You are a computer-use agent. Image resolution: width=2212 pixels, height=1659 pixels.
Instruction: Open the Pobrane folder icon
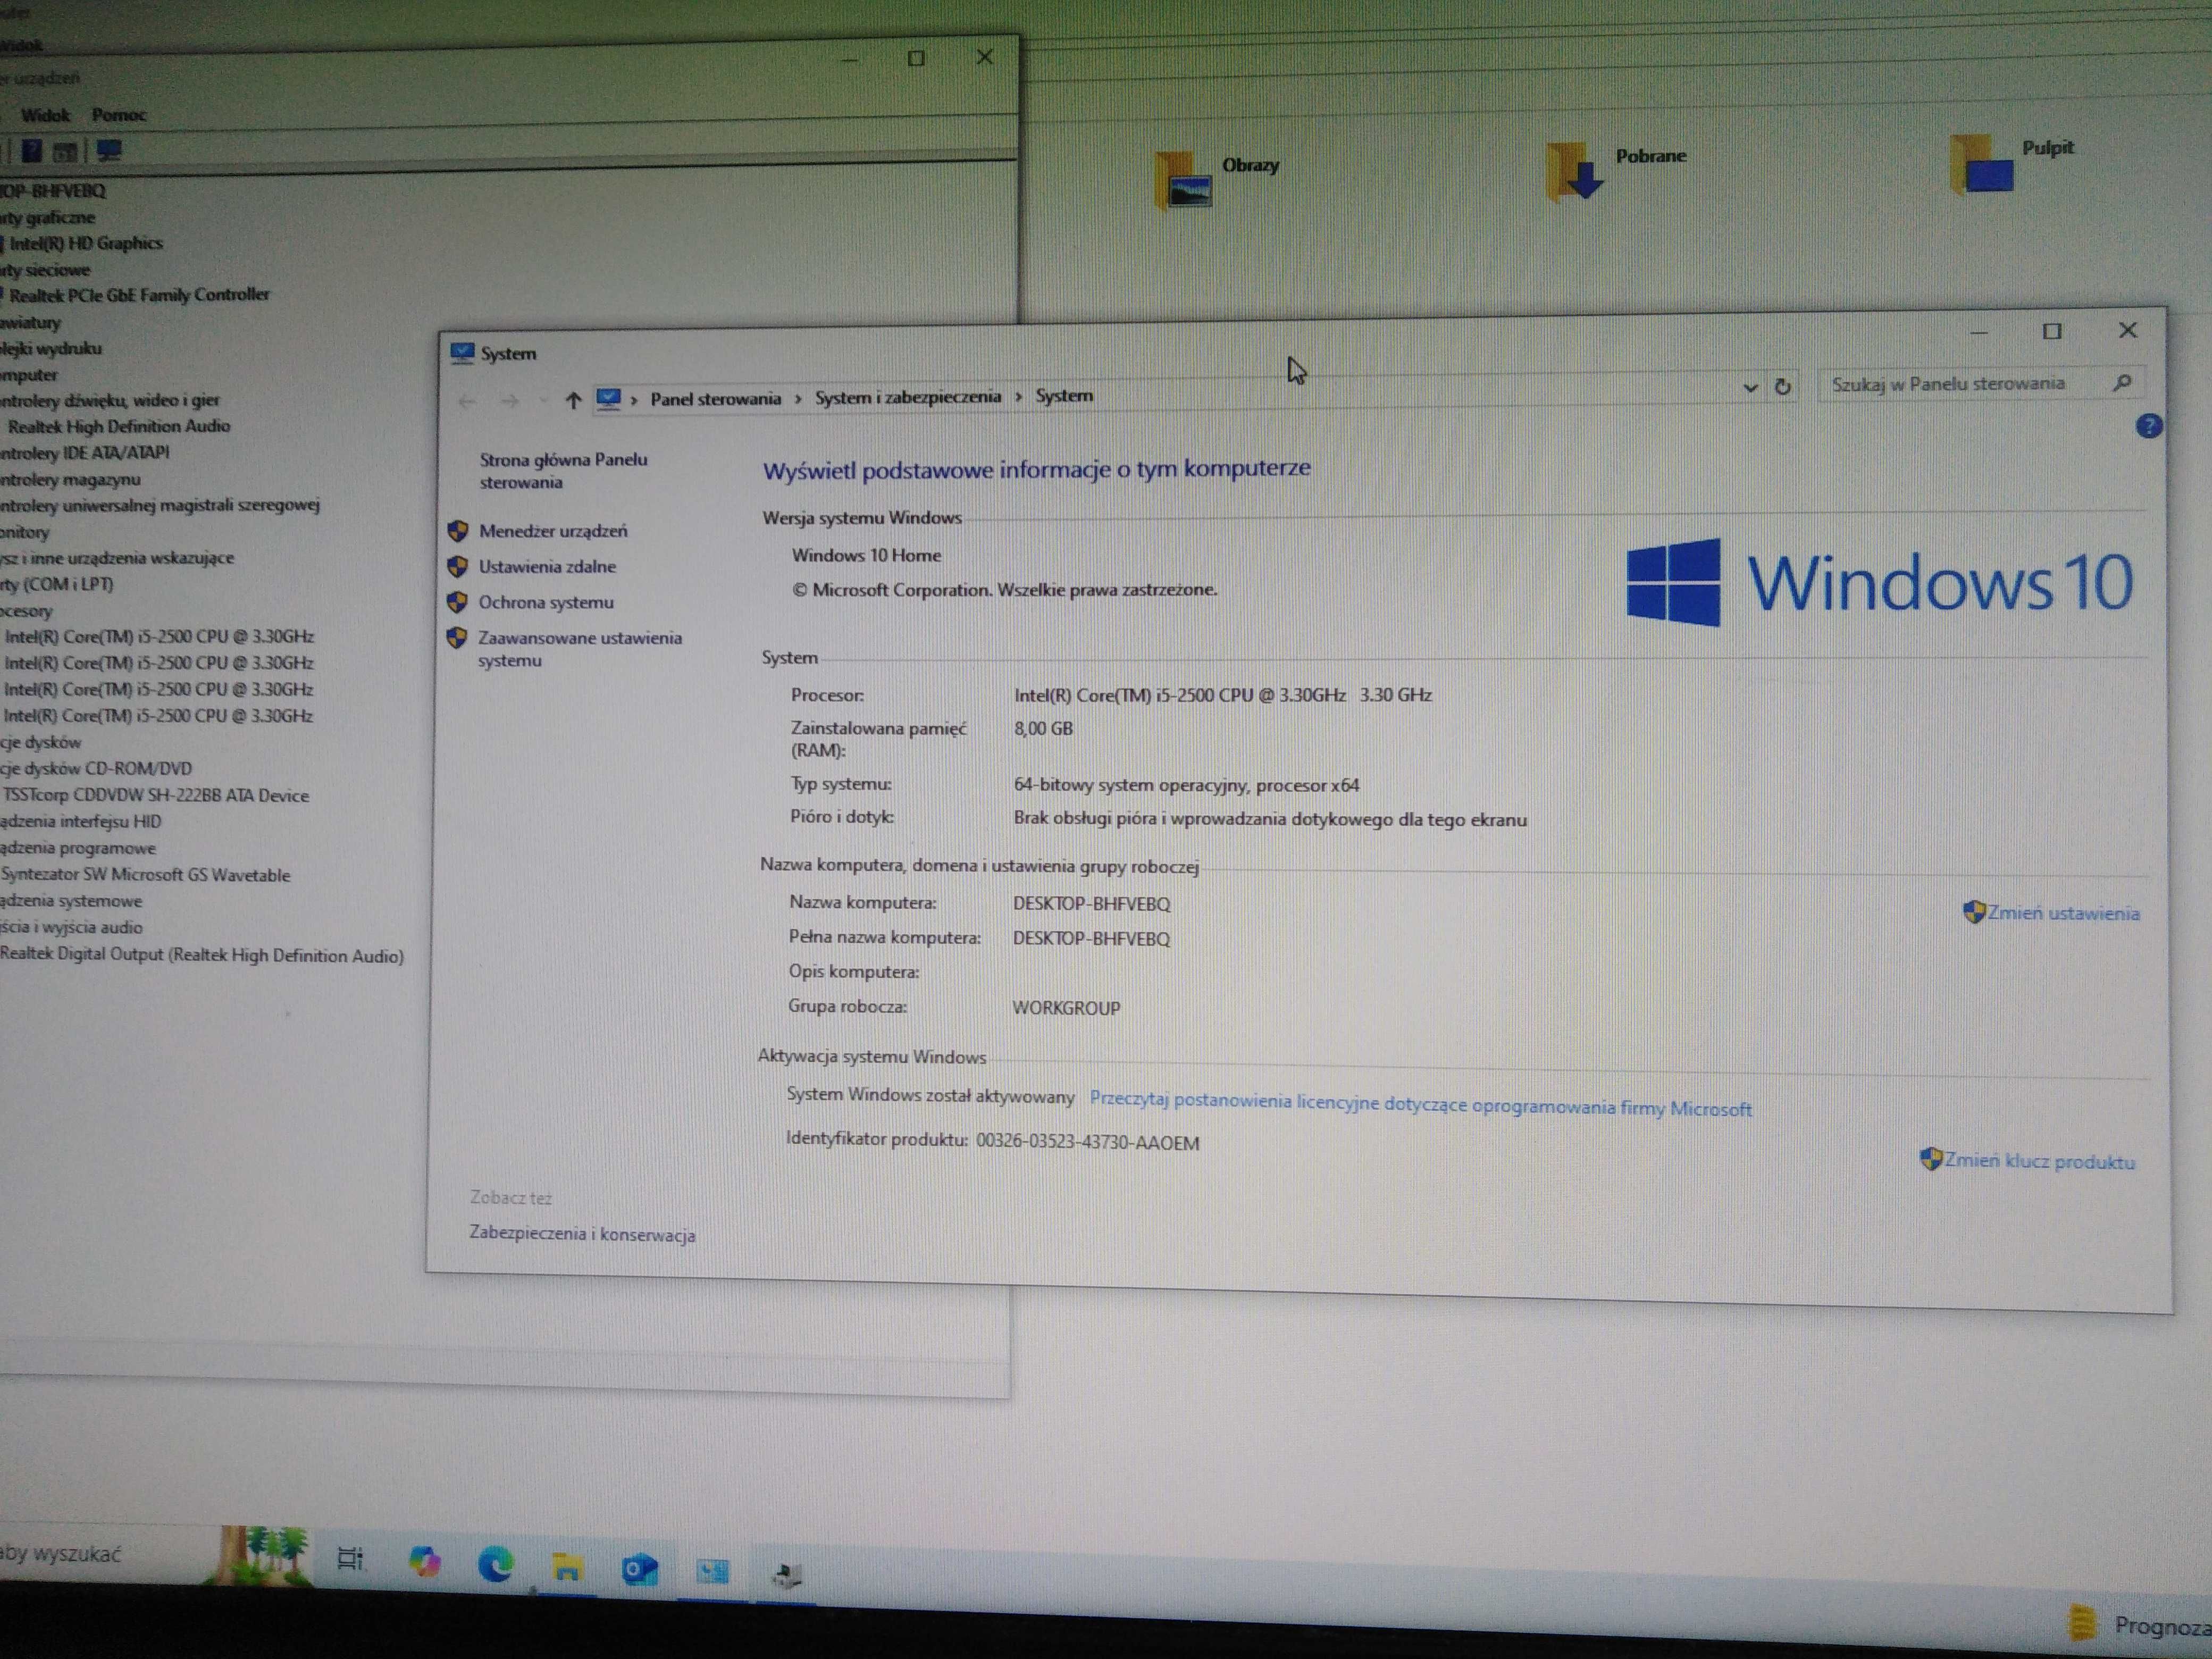tap(1575, 171)
